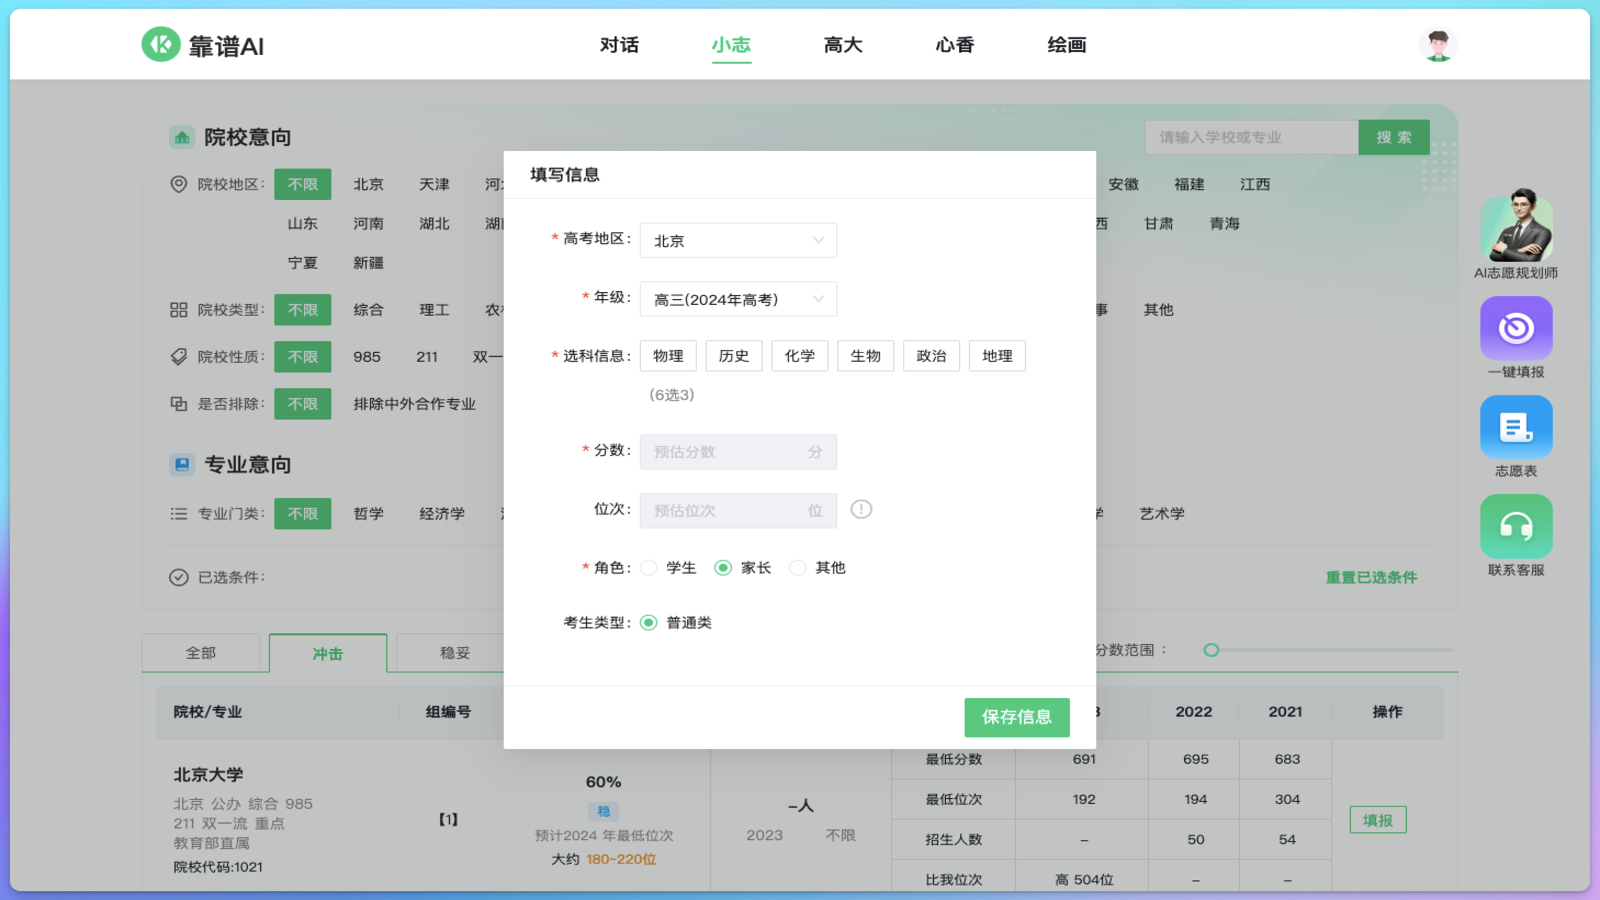Select the 其他 role radio button

(x=798, y=567)
